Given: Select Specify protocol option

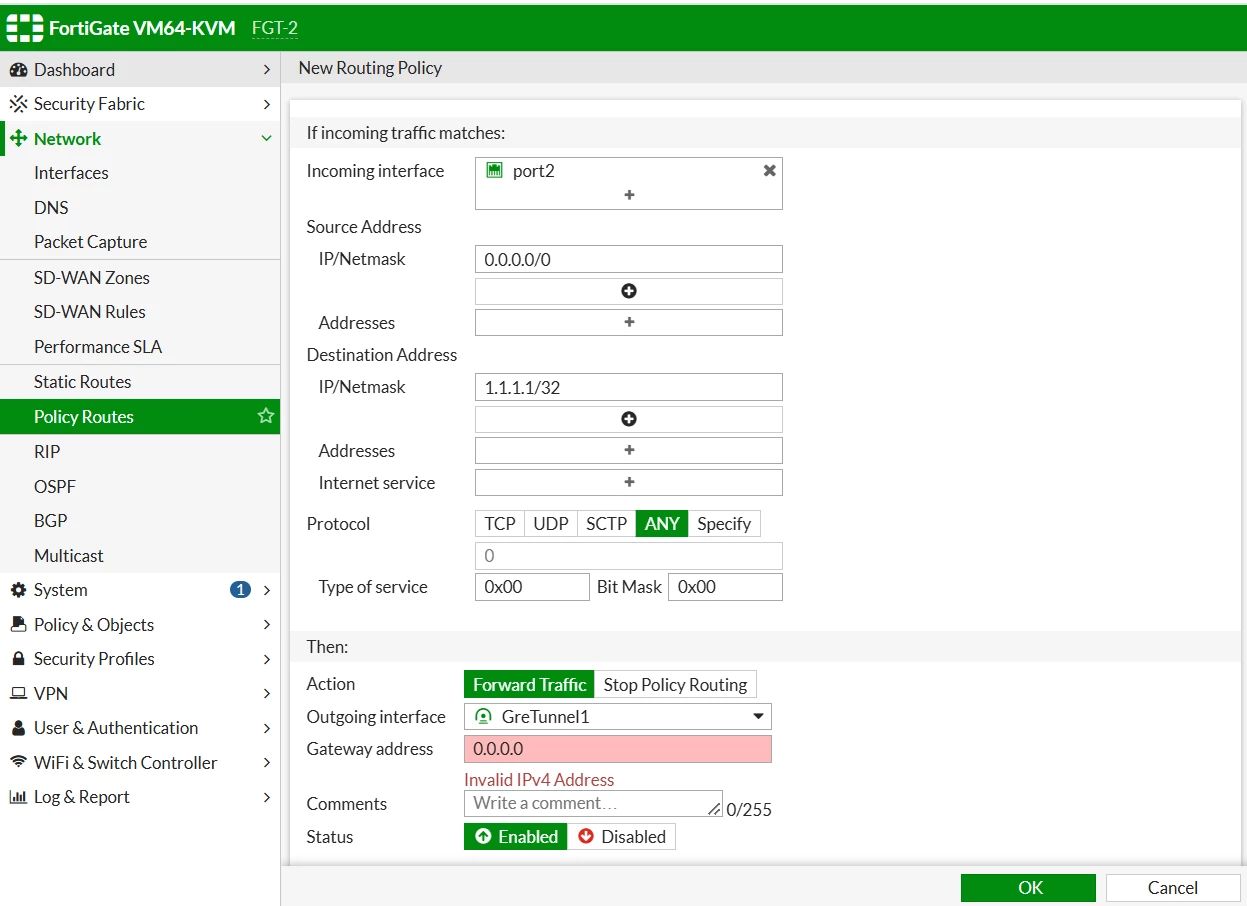Looking at the screenshot, I should pos(724,524).
